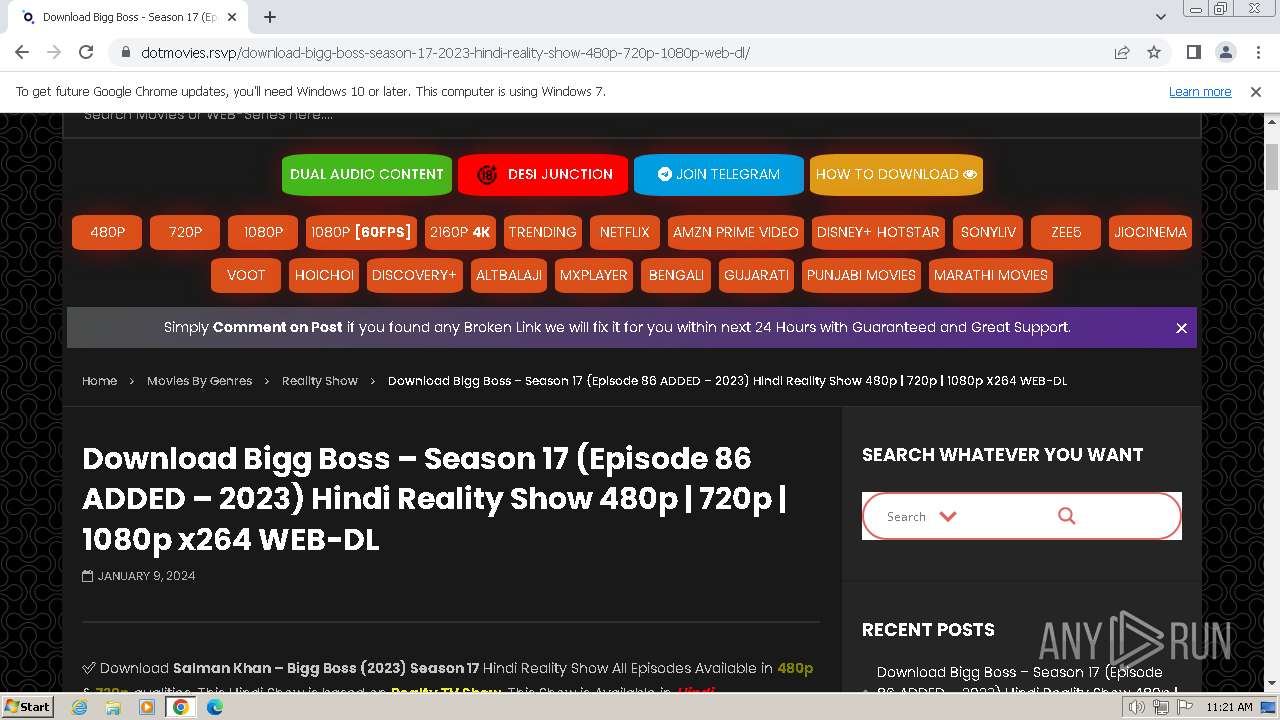Open Microsoft Edge from taskbar
This screenshot has width=1280, height=720.
point(215,707)
